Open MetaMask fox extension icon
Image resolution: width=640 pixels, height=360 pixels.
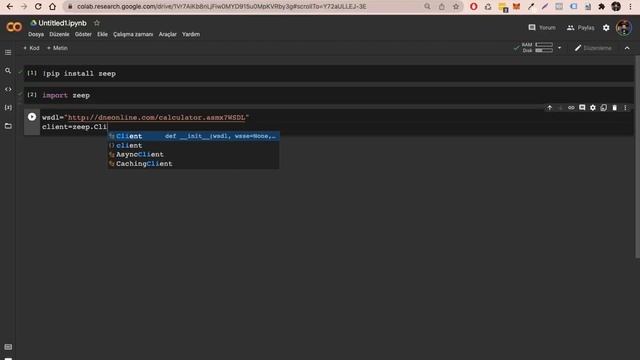point(516,7)
